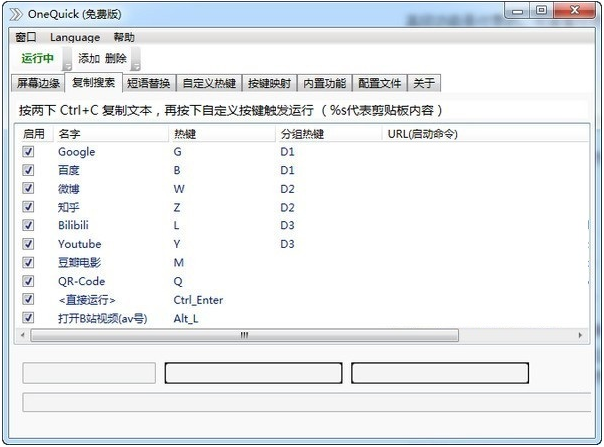Open the Language menu
This screenshot has width=604, height=447.
click(x=75, y=37)
